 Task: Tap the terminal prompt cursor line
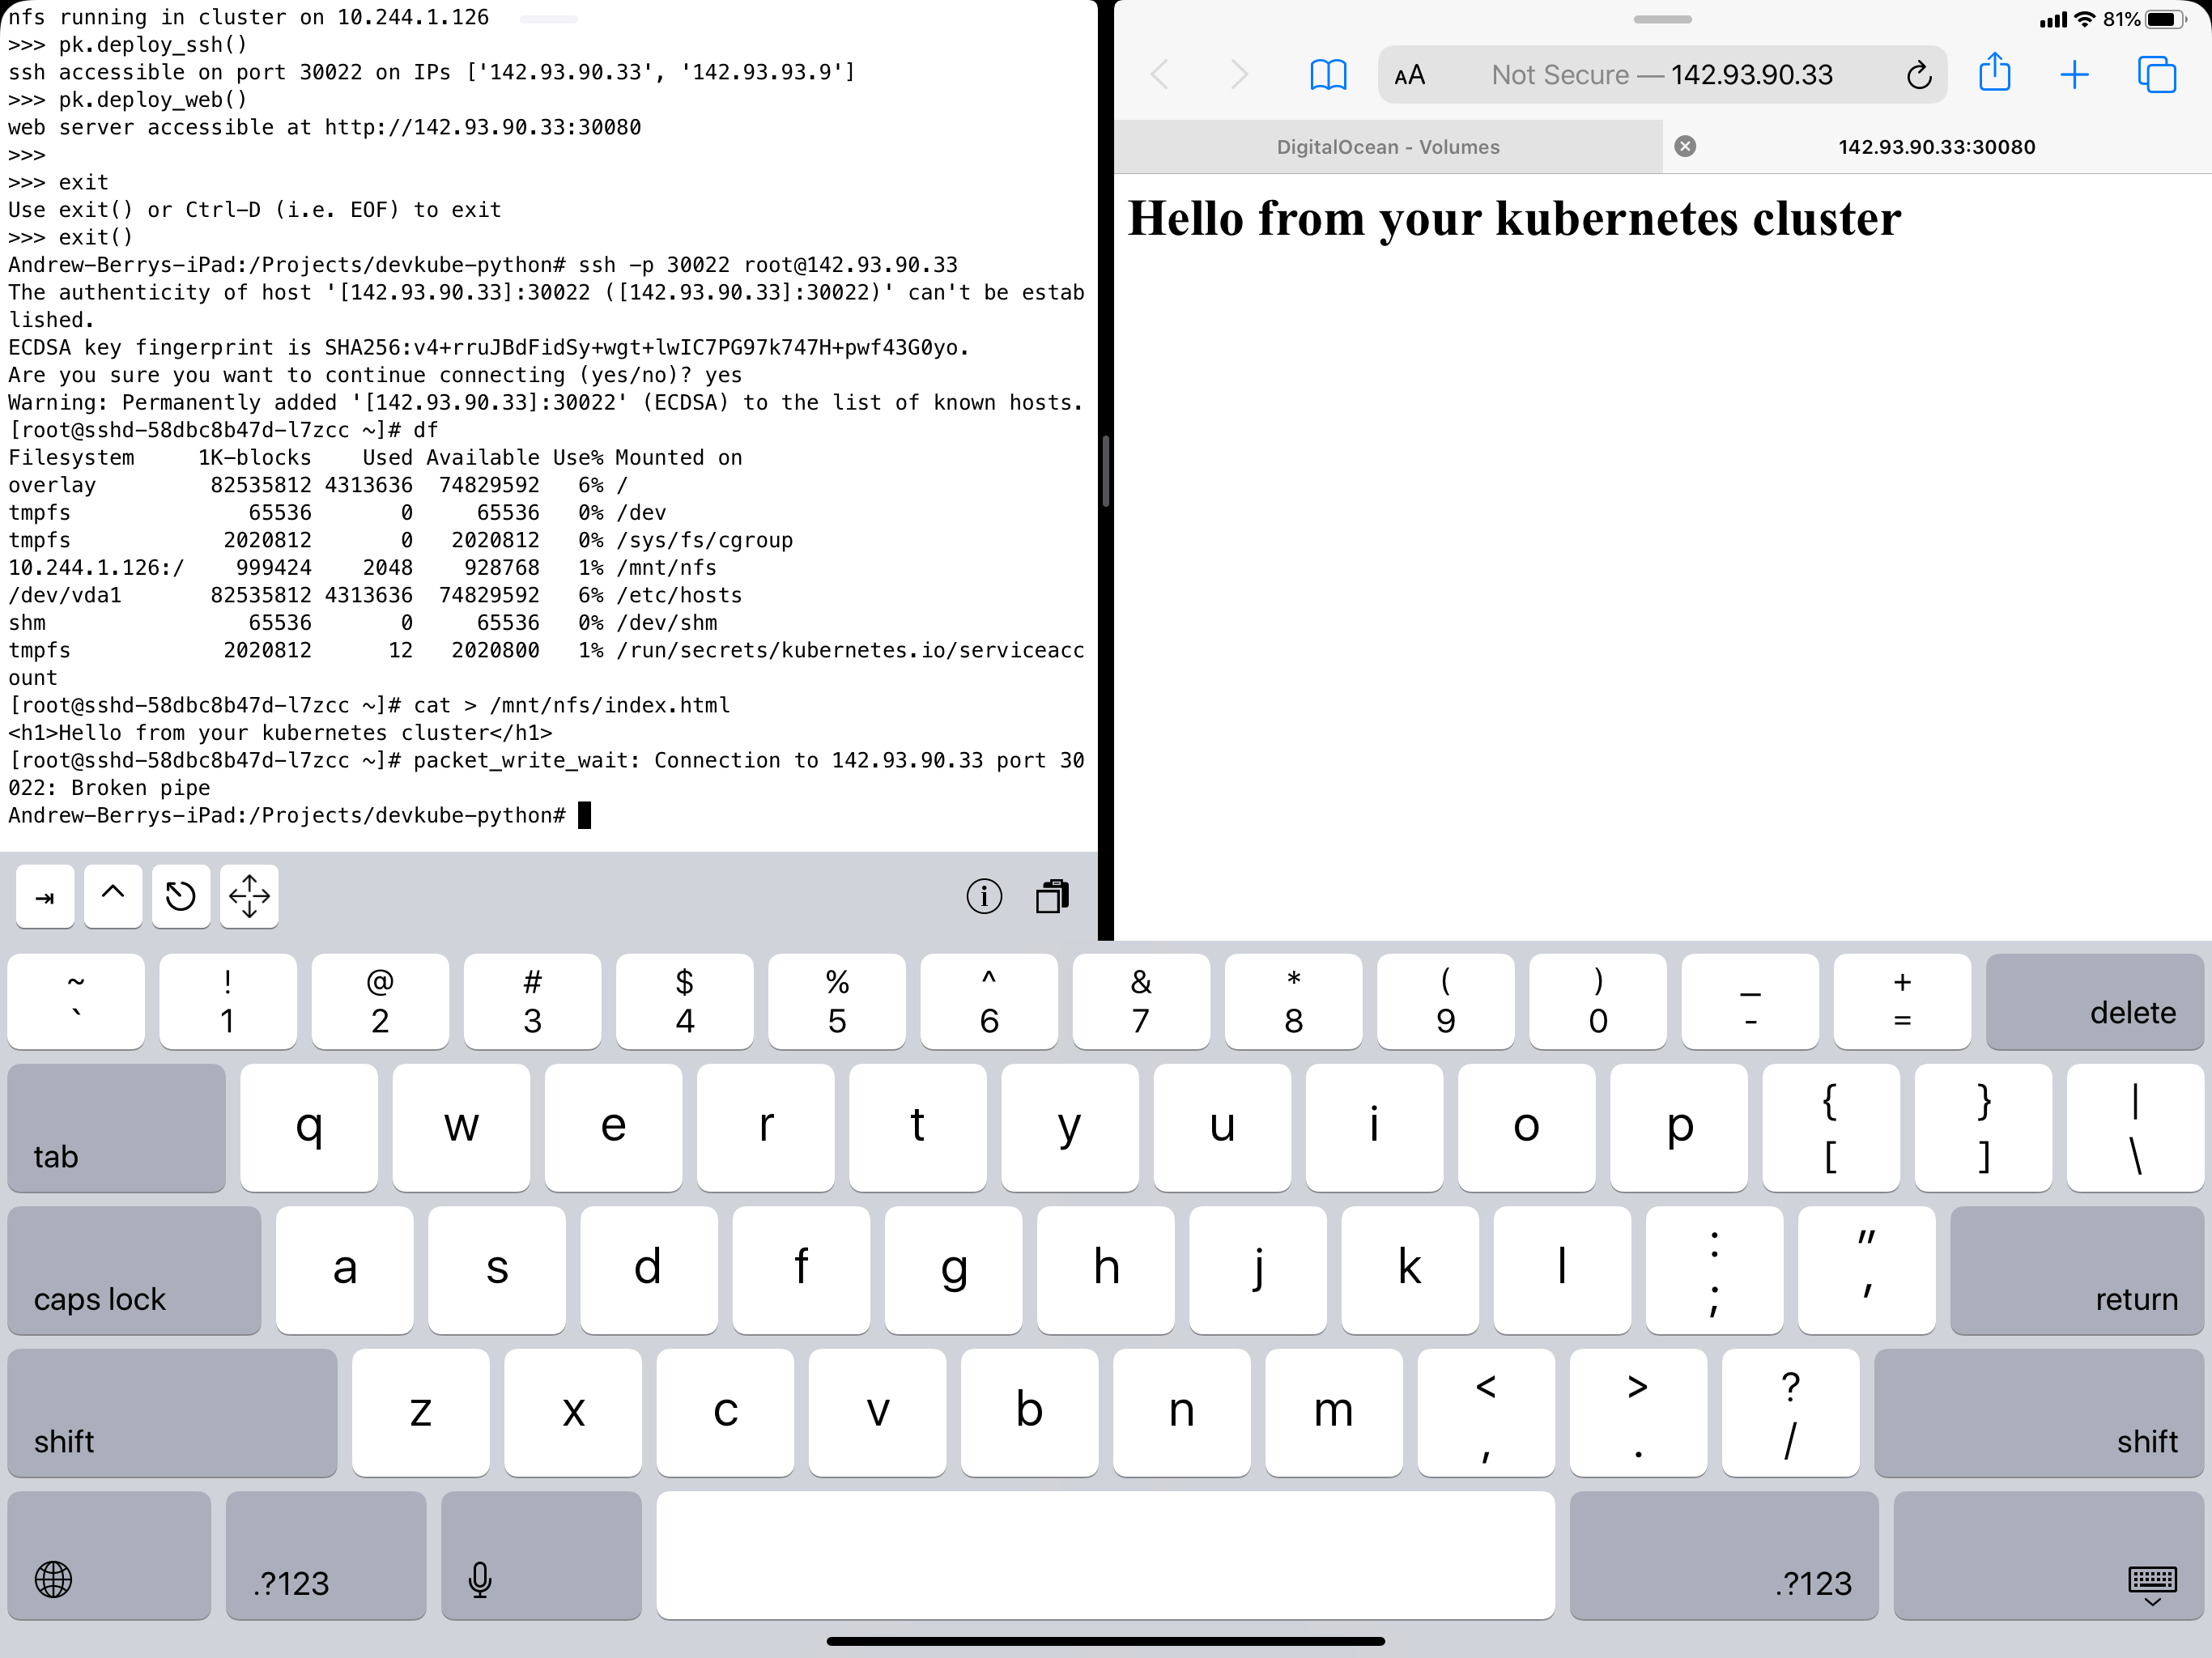click(x=300, y=815)
